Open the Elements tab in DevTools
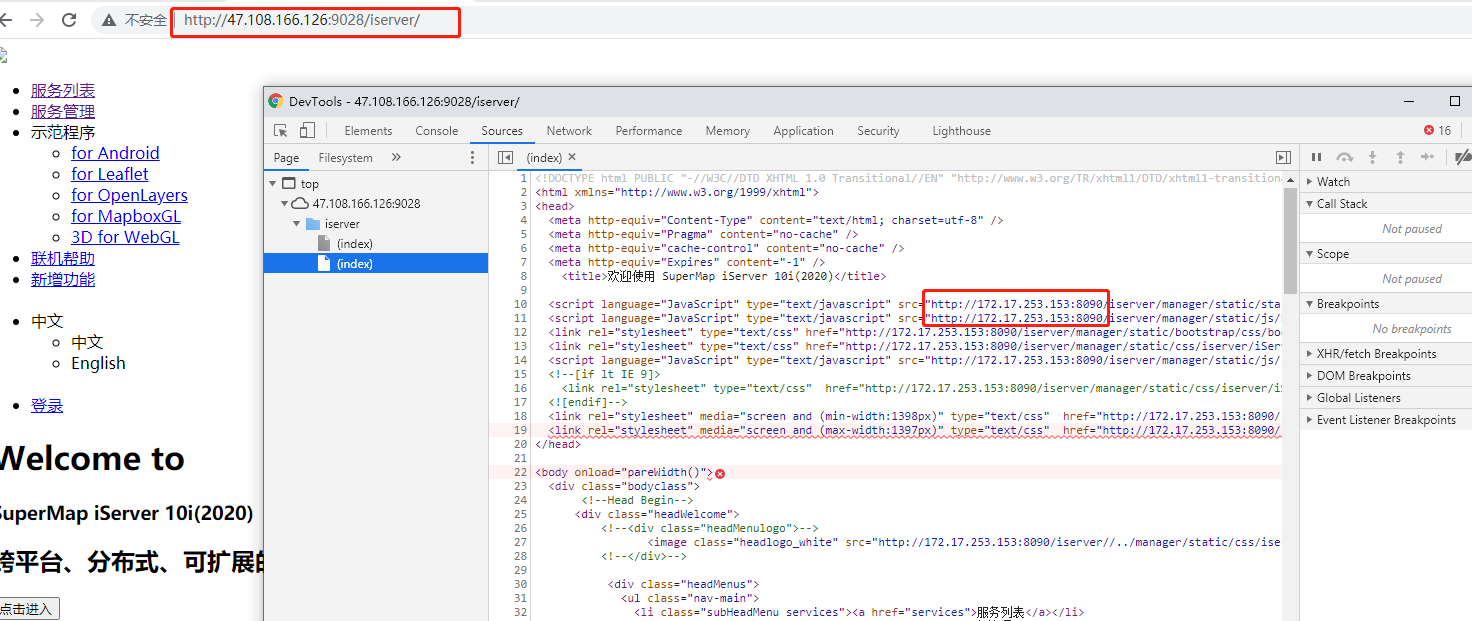This screenshot has height=621, width=1472. click(x=368, y=131)
